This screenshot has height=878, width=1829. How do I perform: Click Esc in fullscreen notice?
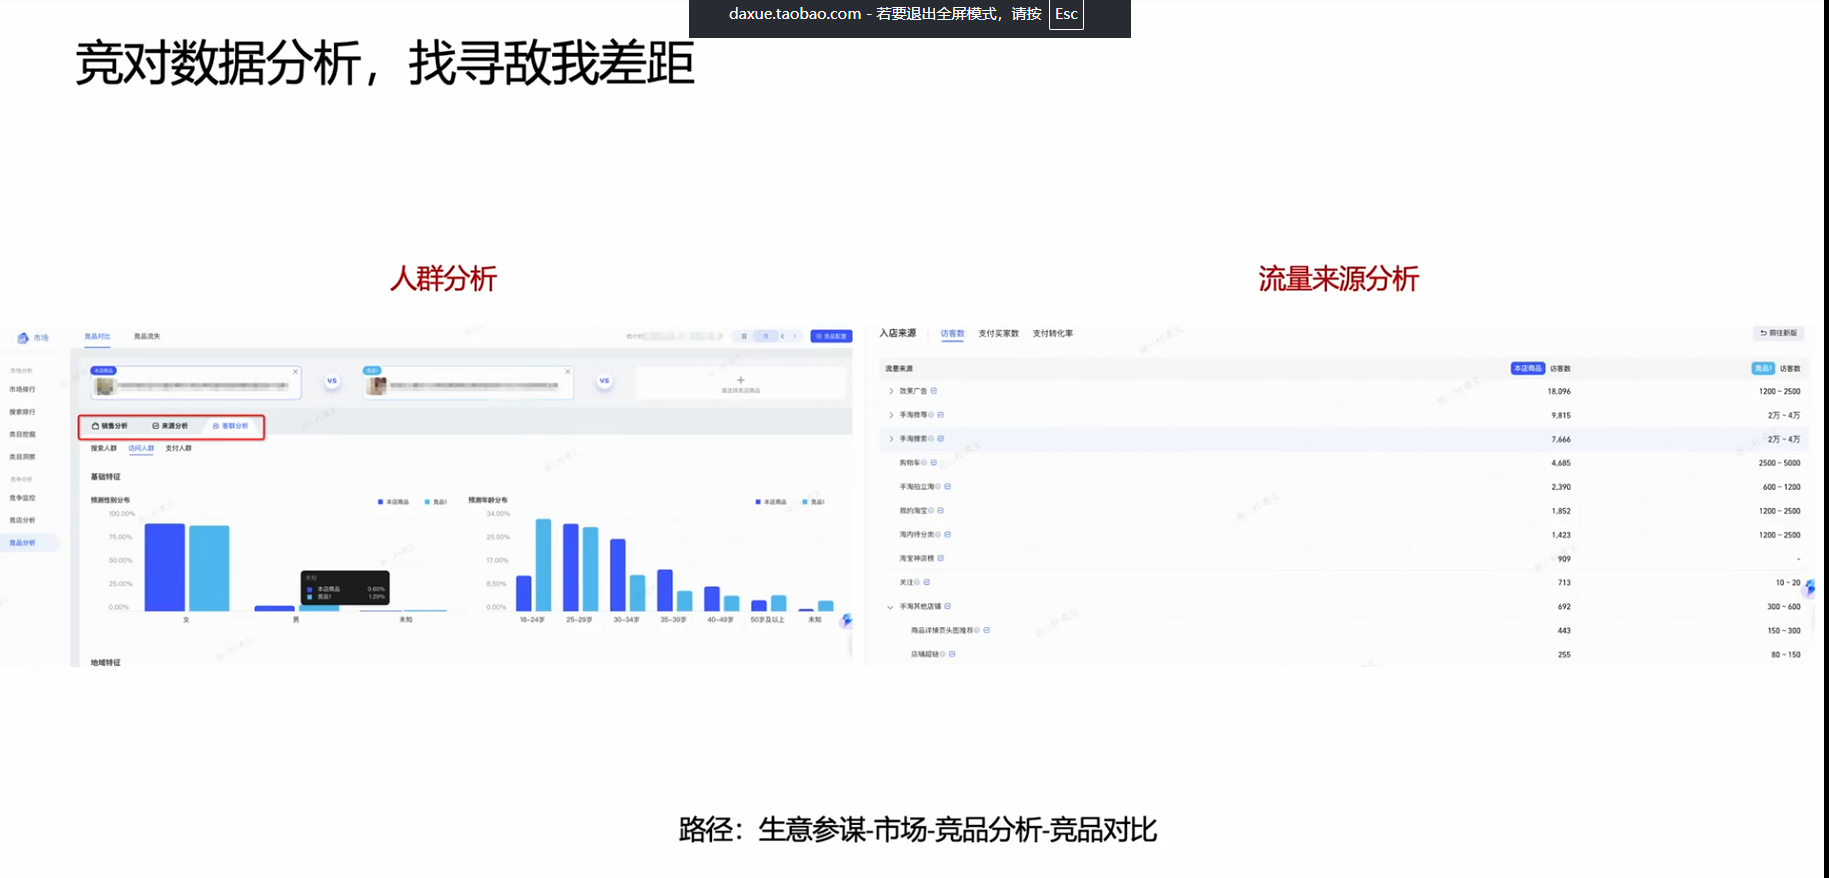pos(1066,14)
